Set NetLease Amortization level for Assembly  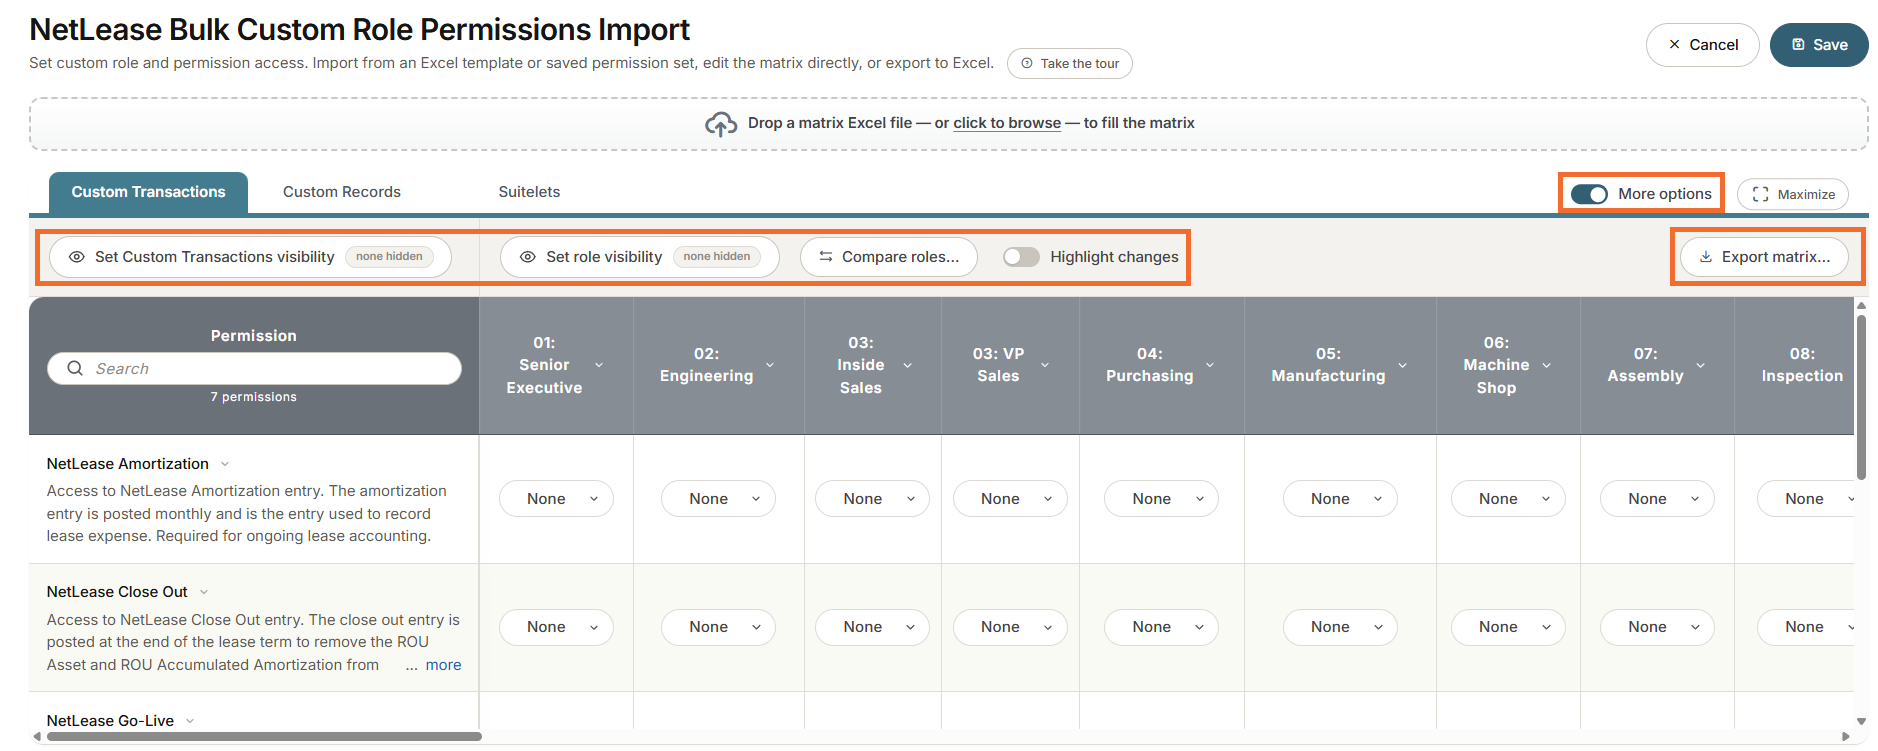(1657, 499)
